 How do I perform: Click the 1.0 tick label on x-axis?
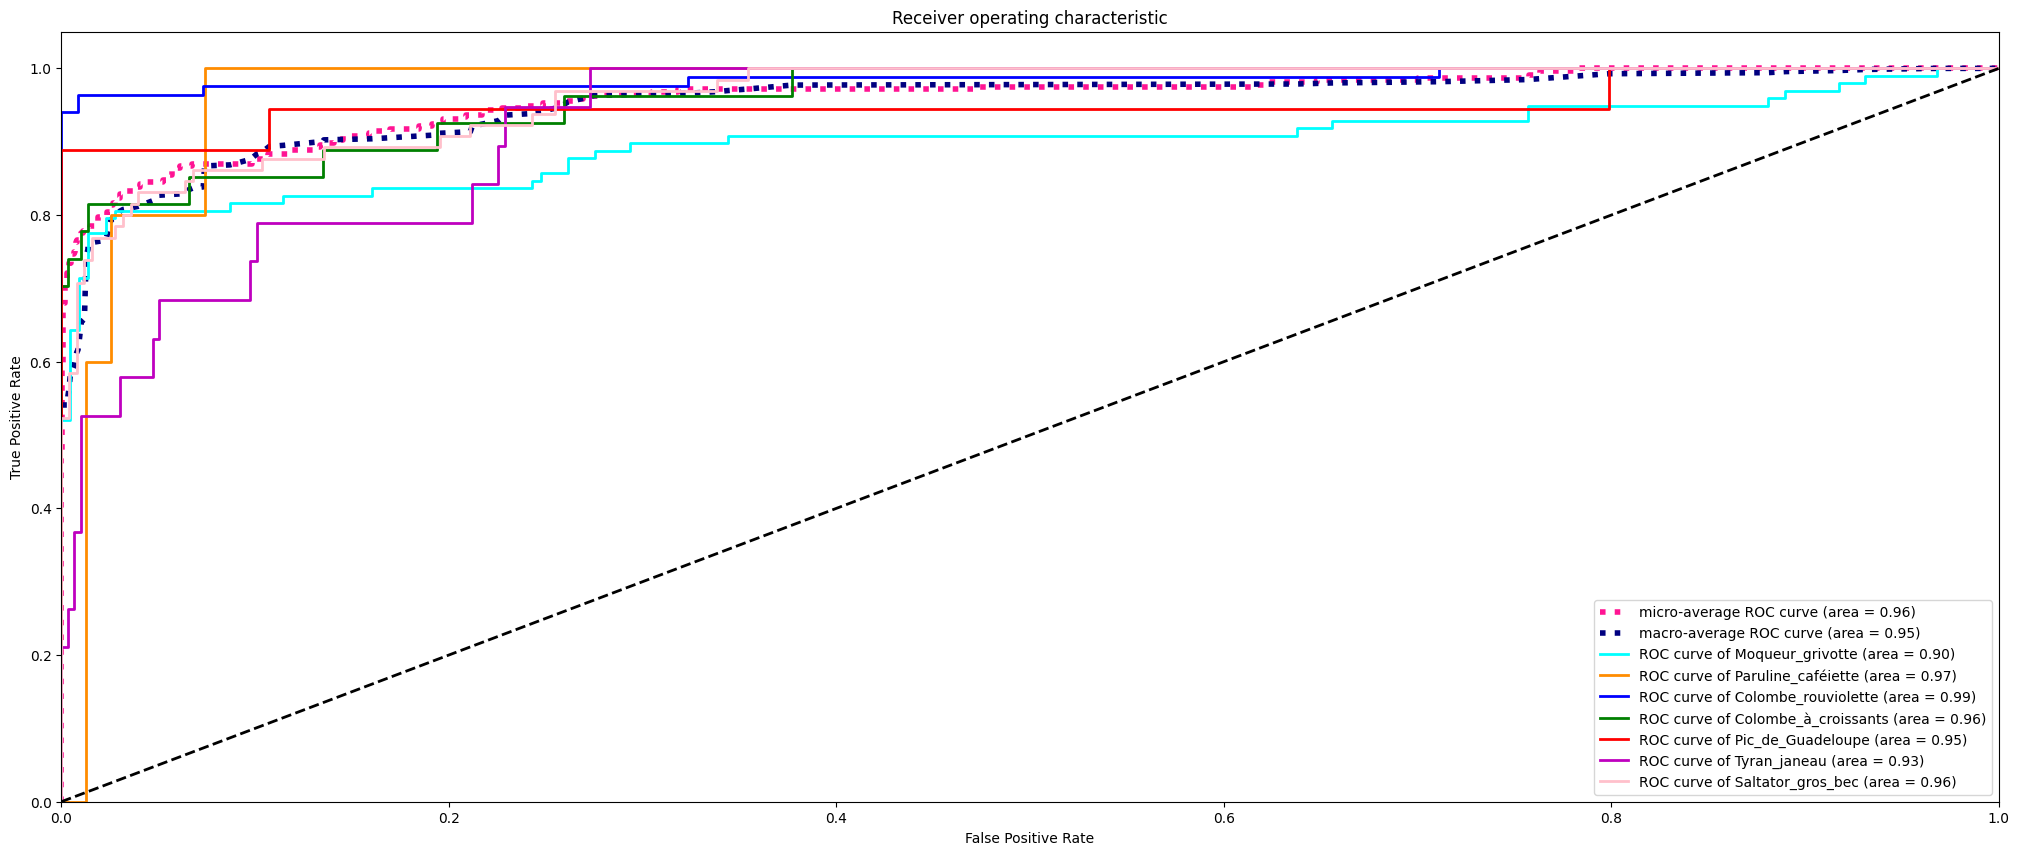[x=1997, y=819]
